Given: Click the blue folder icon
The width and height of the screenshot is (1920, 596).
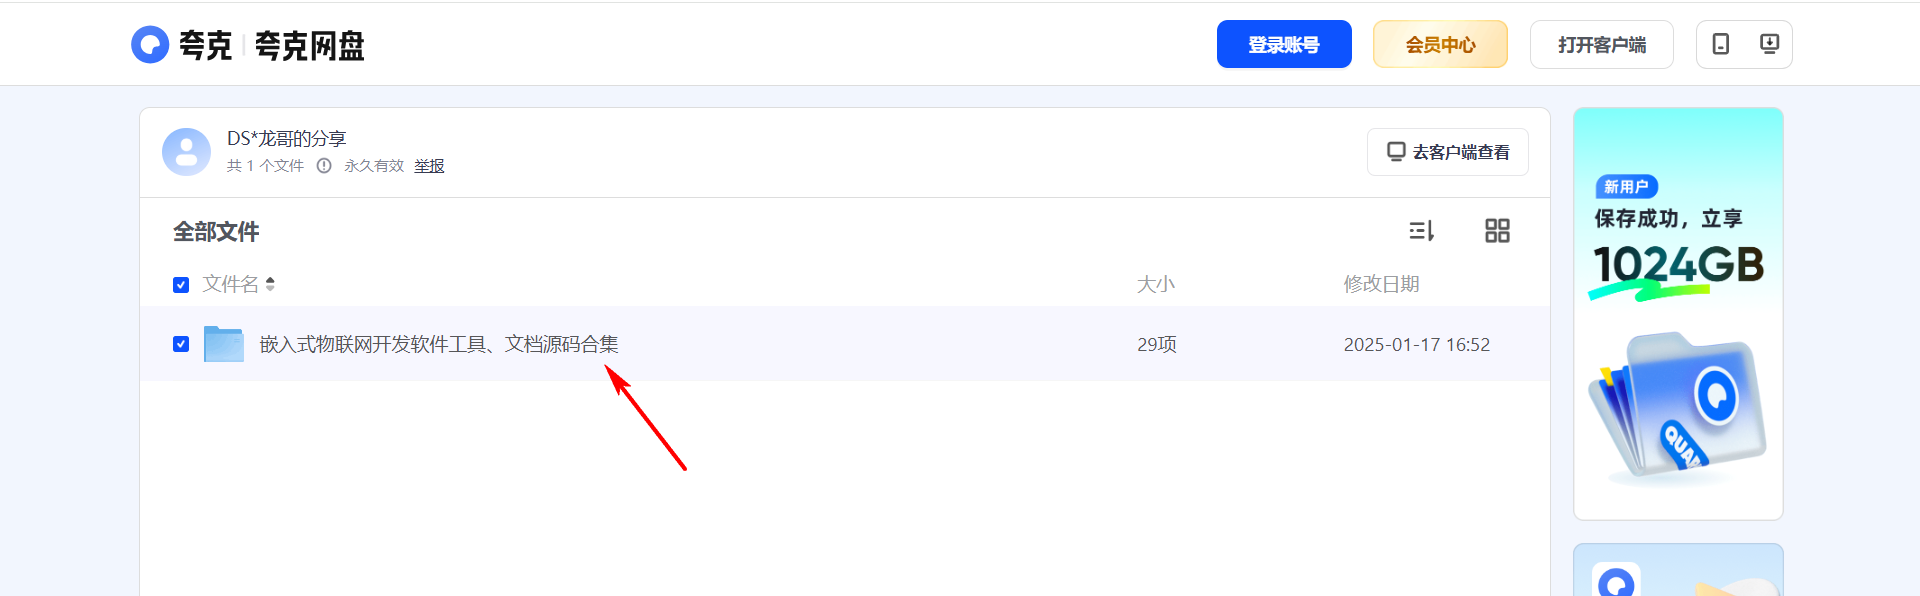Looking at the screenshot, I should [224, 344].
